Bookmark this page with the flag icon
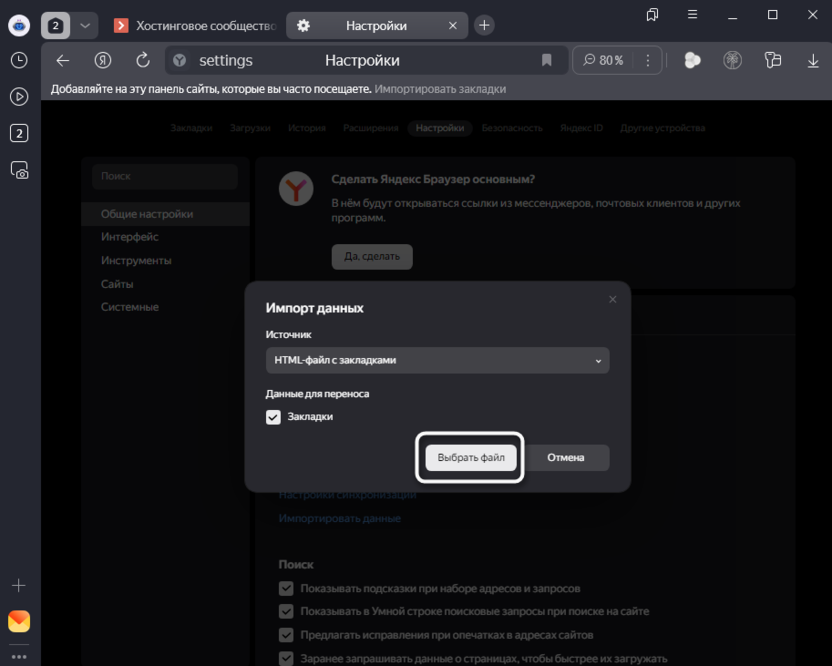 [x=547, y=60]
